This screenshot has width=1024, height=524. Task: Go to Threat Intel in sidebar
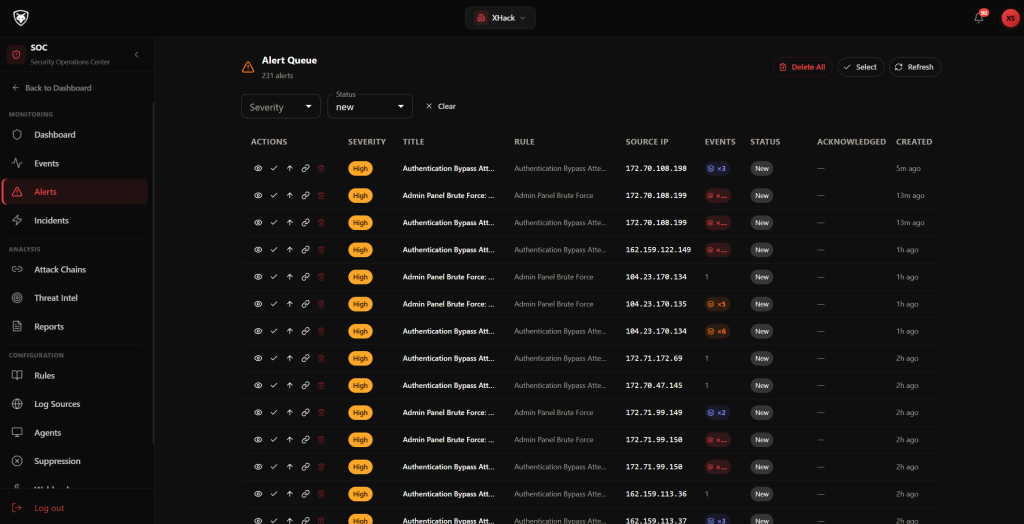tap(55, 298)
